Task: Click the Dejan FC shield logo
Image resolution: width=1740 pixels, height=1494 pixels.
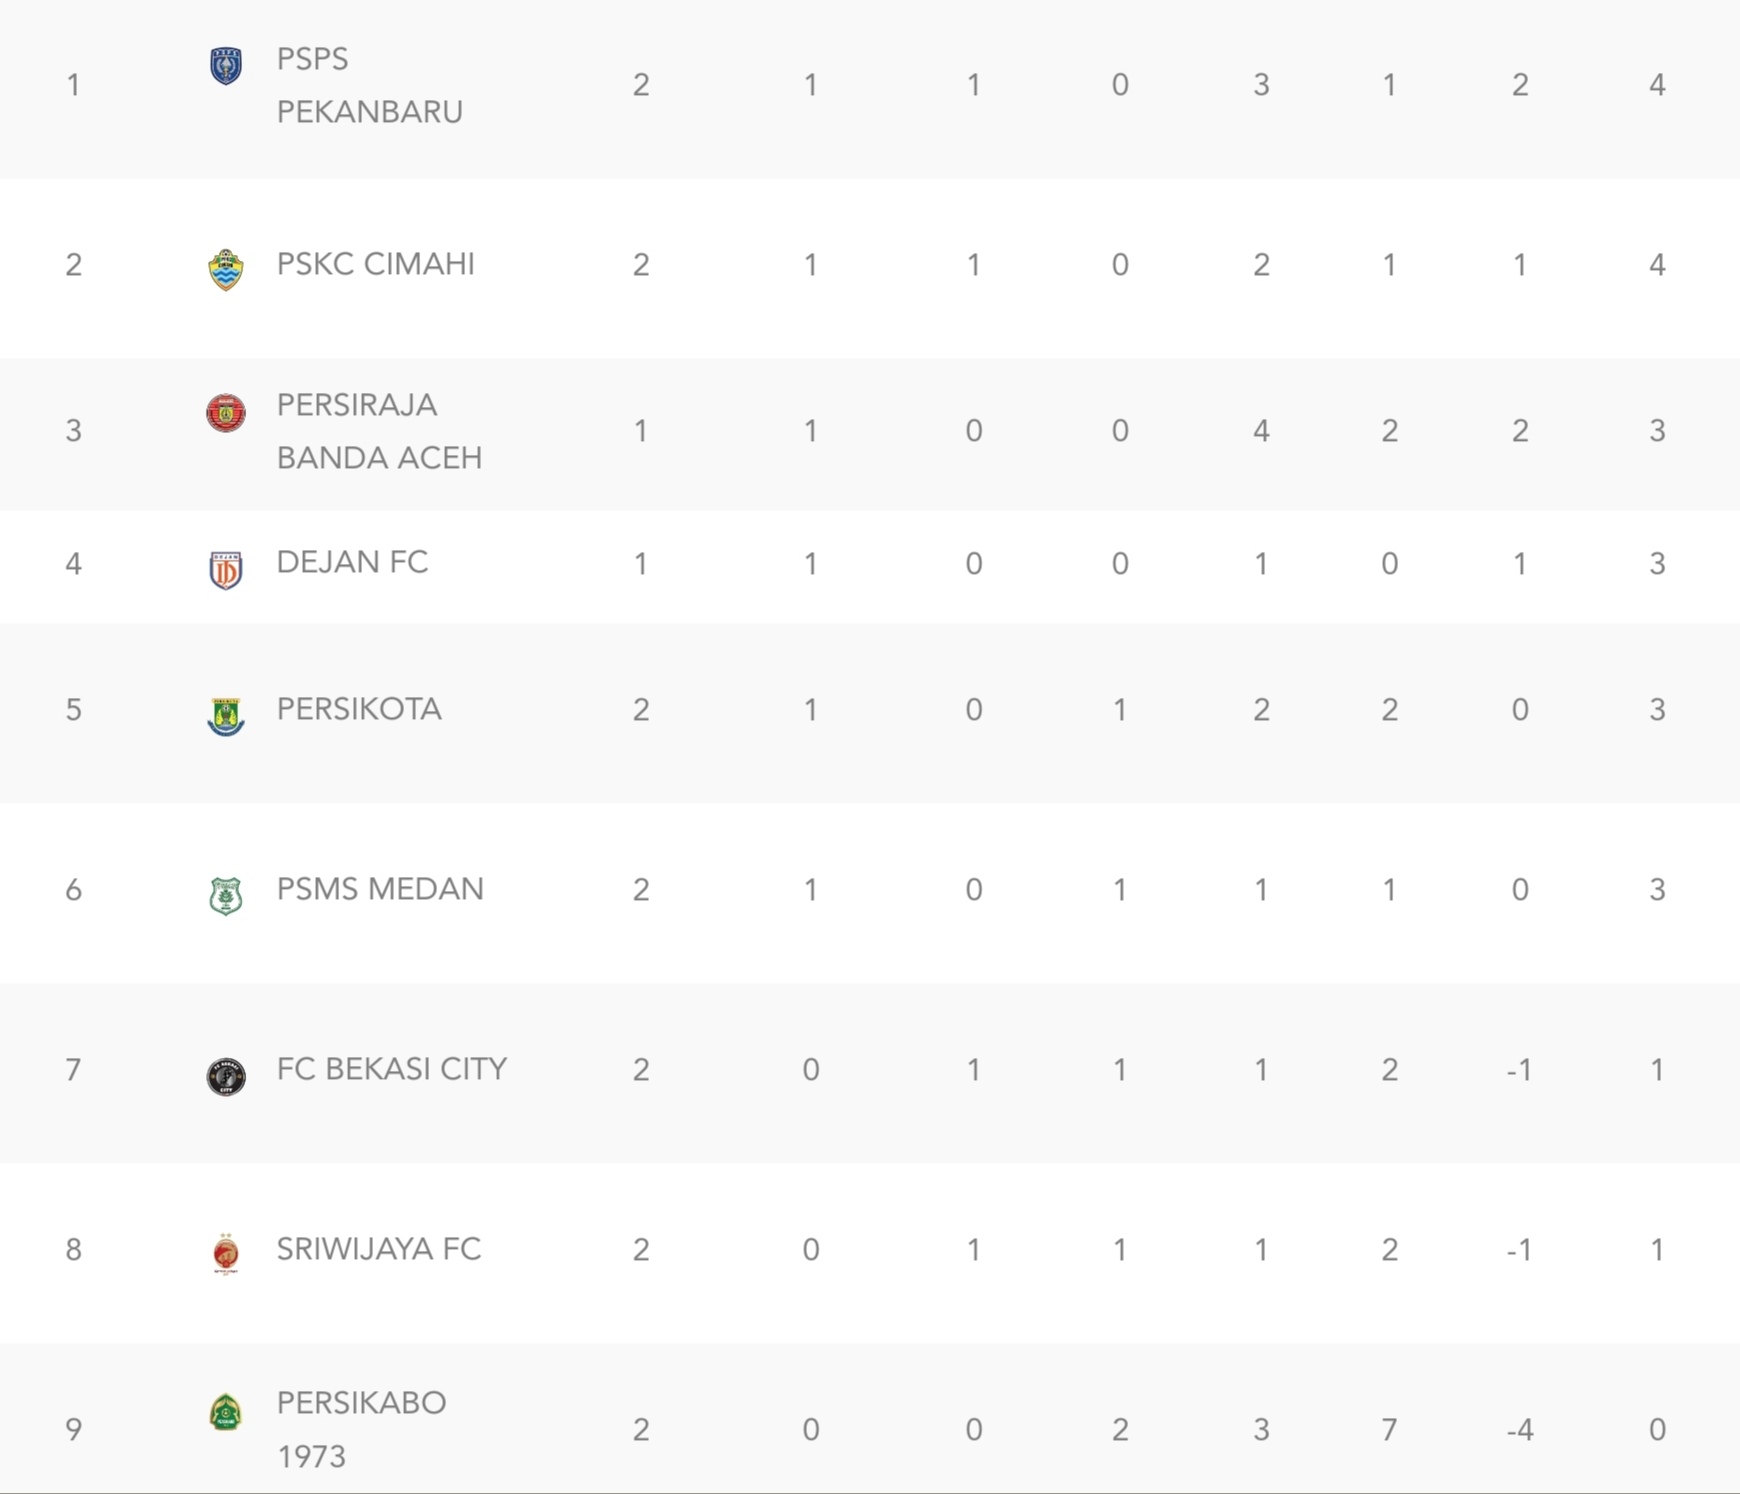Action: pos(226,570)
